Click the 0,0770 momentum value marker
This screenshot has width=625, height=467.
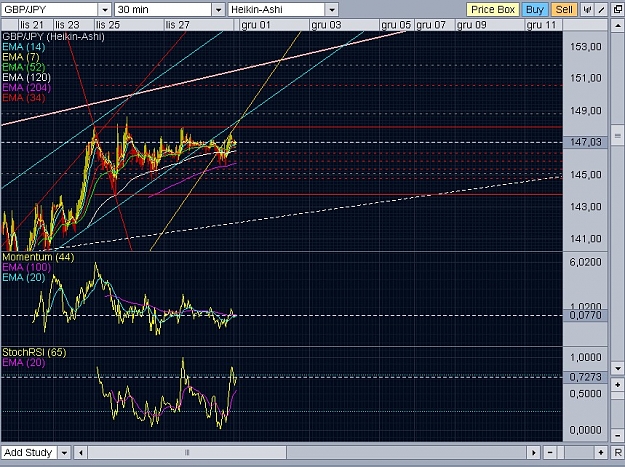point(585,316)
